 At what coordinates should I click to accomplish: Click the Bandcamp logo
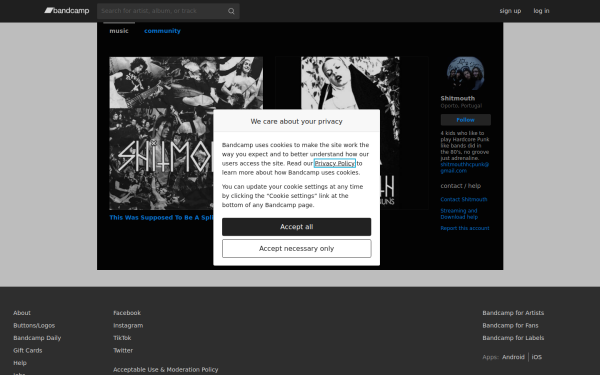tap(67, 11)
